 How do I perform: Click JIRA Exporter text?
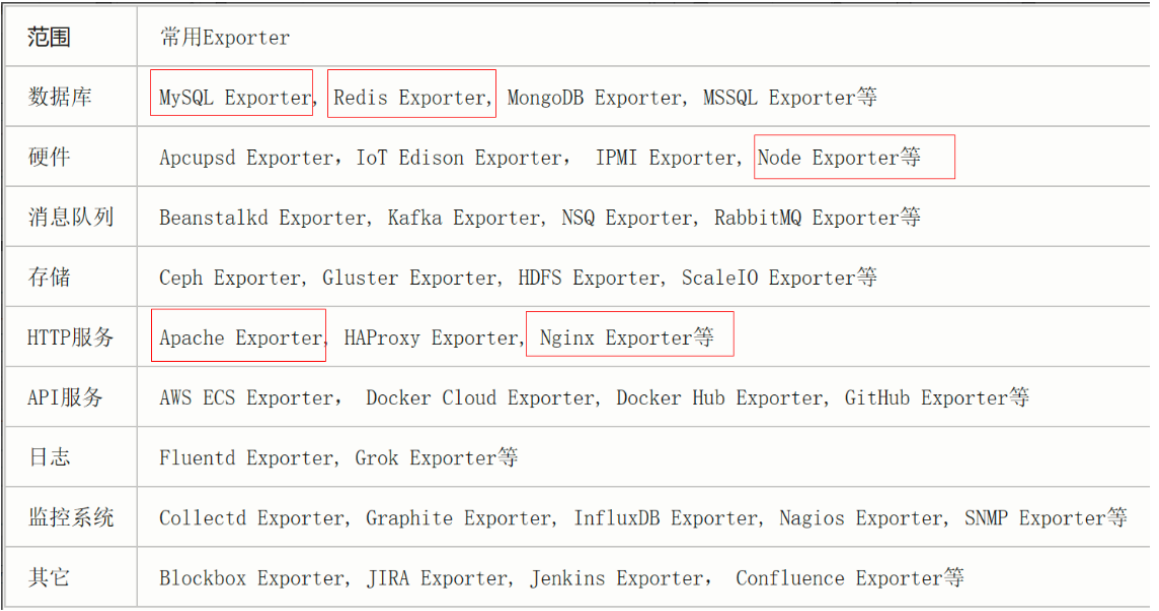(437, 577)
